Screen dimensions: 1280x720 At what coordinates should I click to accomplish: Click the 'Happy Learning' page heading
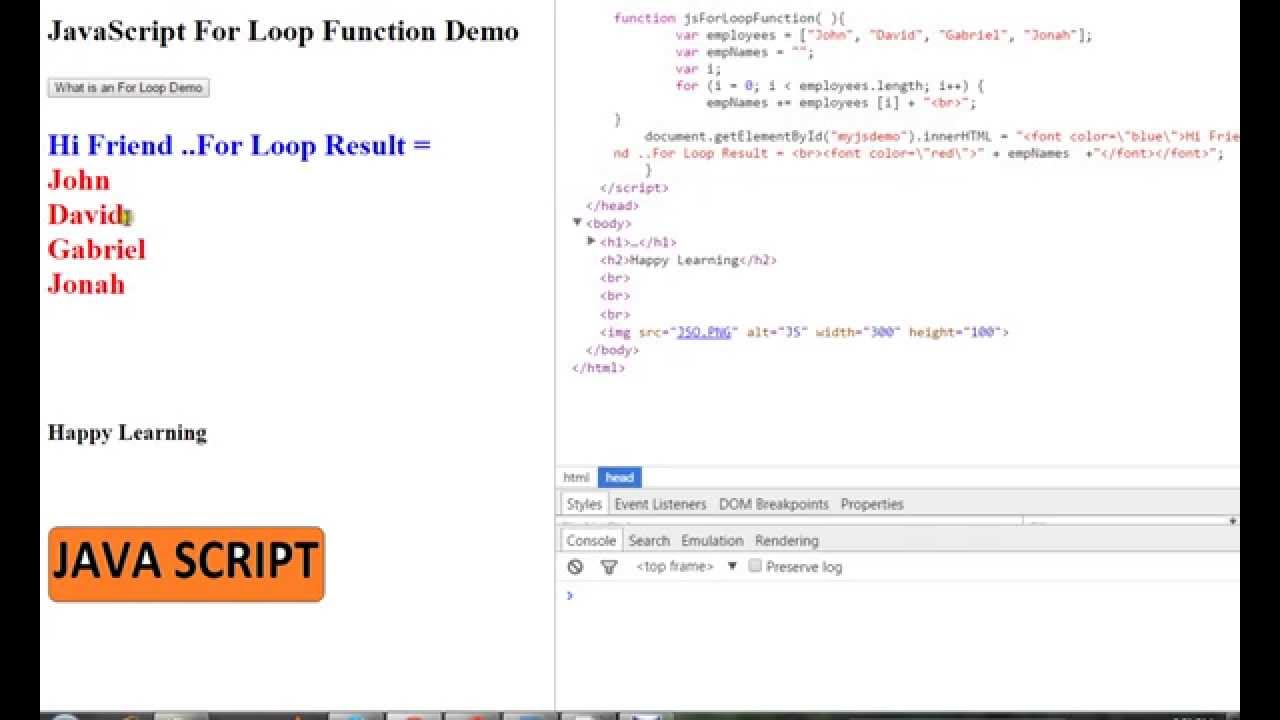pos(127,433)
